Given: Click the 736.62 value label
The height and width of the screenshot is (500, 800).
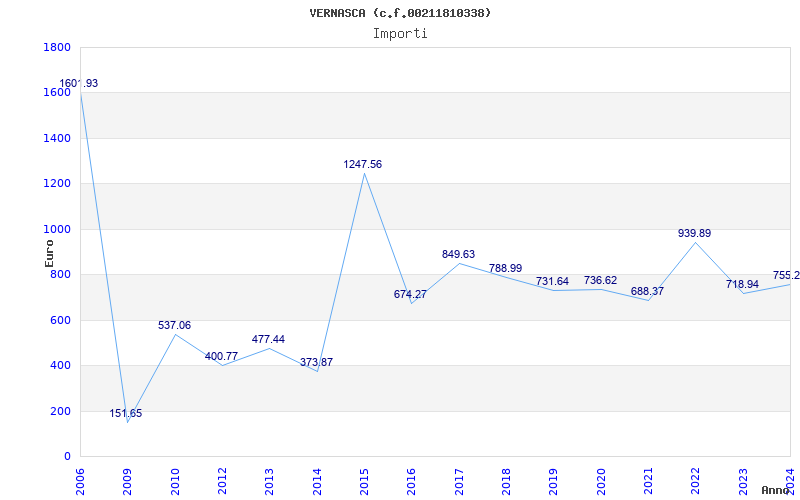Looking at the screenshot, I should click(601, 281).
